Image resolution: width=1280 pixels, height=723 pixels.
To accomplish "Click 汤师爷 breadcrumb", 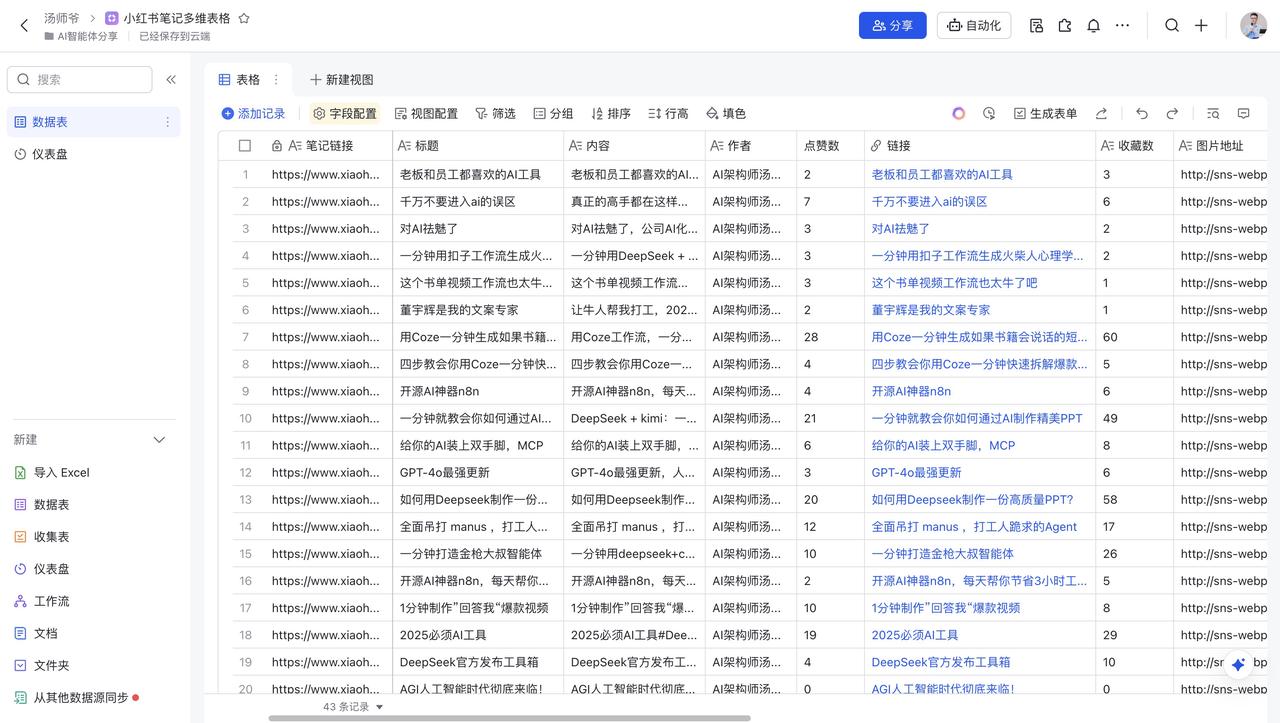I will 61,18.
